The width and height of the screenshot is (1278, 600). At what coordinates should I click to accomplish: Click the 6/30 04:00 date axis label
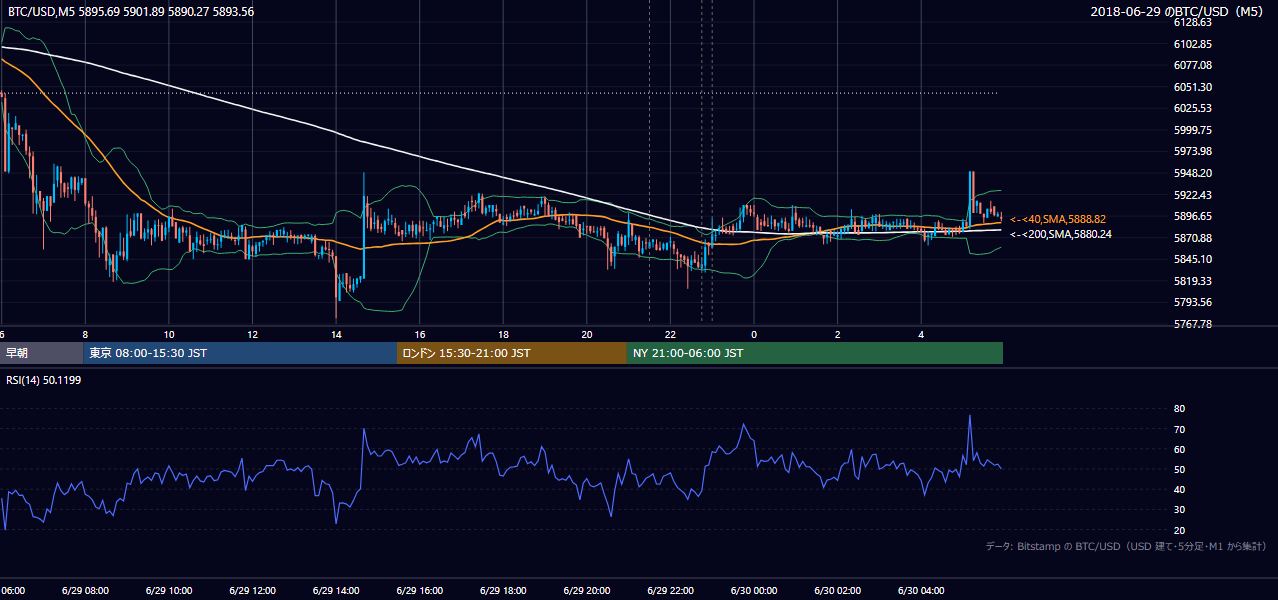coord(920,591)
